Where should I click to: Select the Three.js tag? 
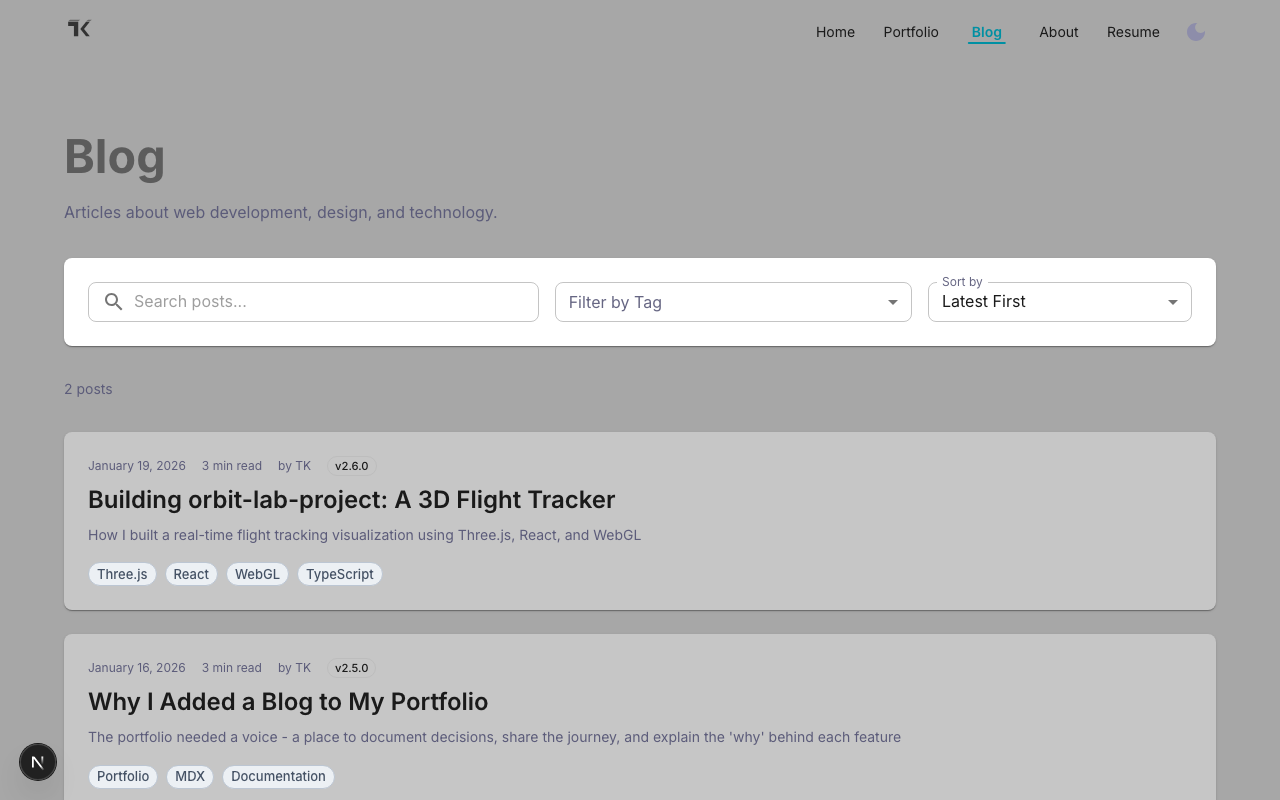click(x=122, y=574)
